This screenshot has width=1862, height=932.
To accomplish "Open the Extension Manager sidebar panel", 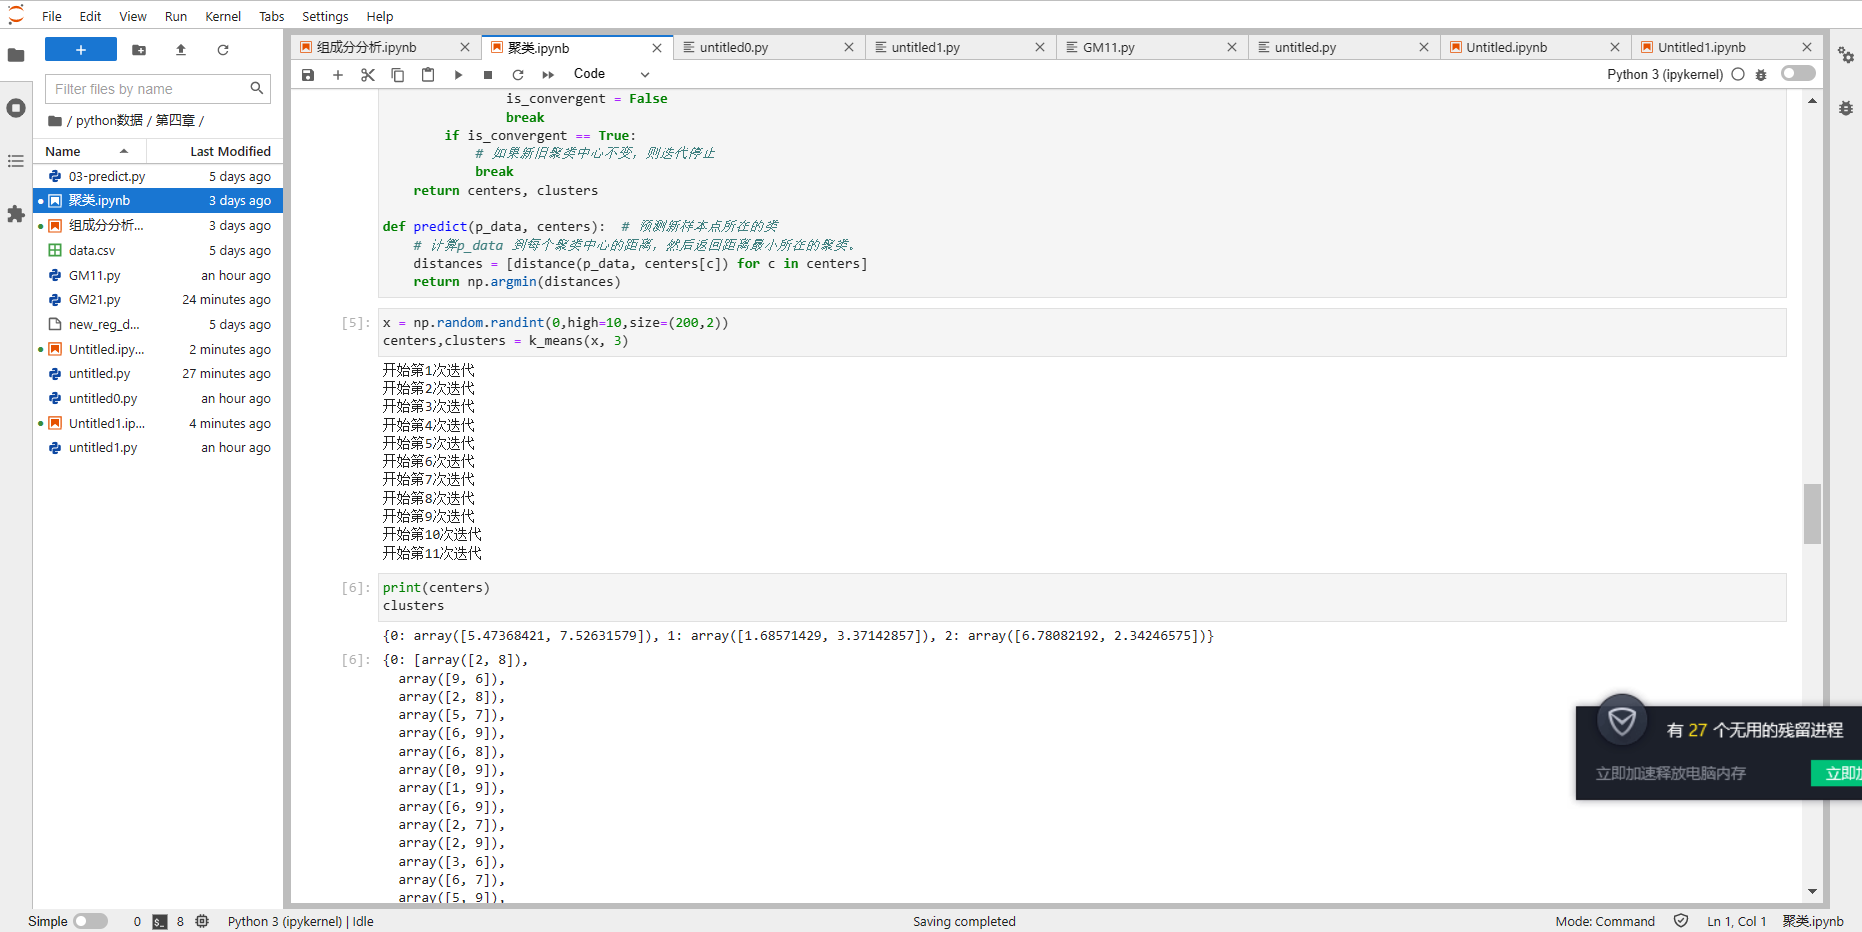I will pos(16,214).
